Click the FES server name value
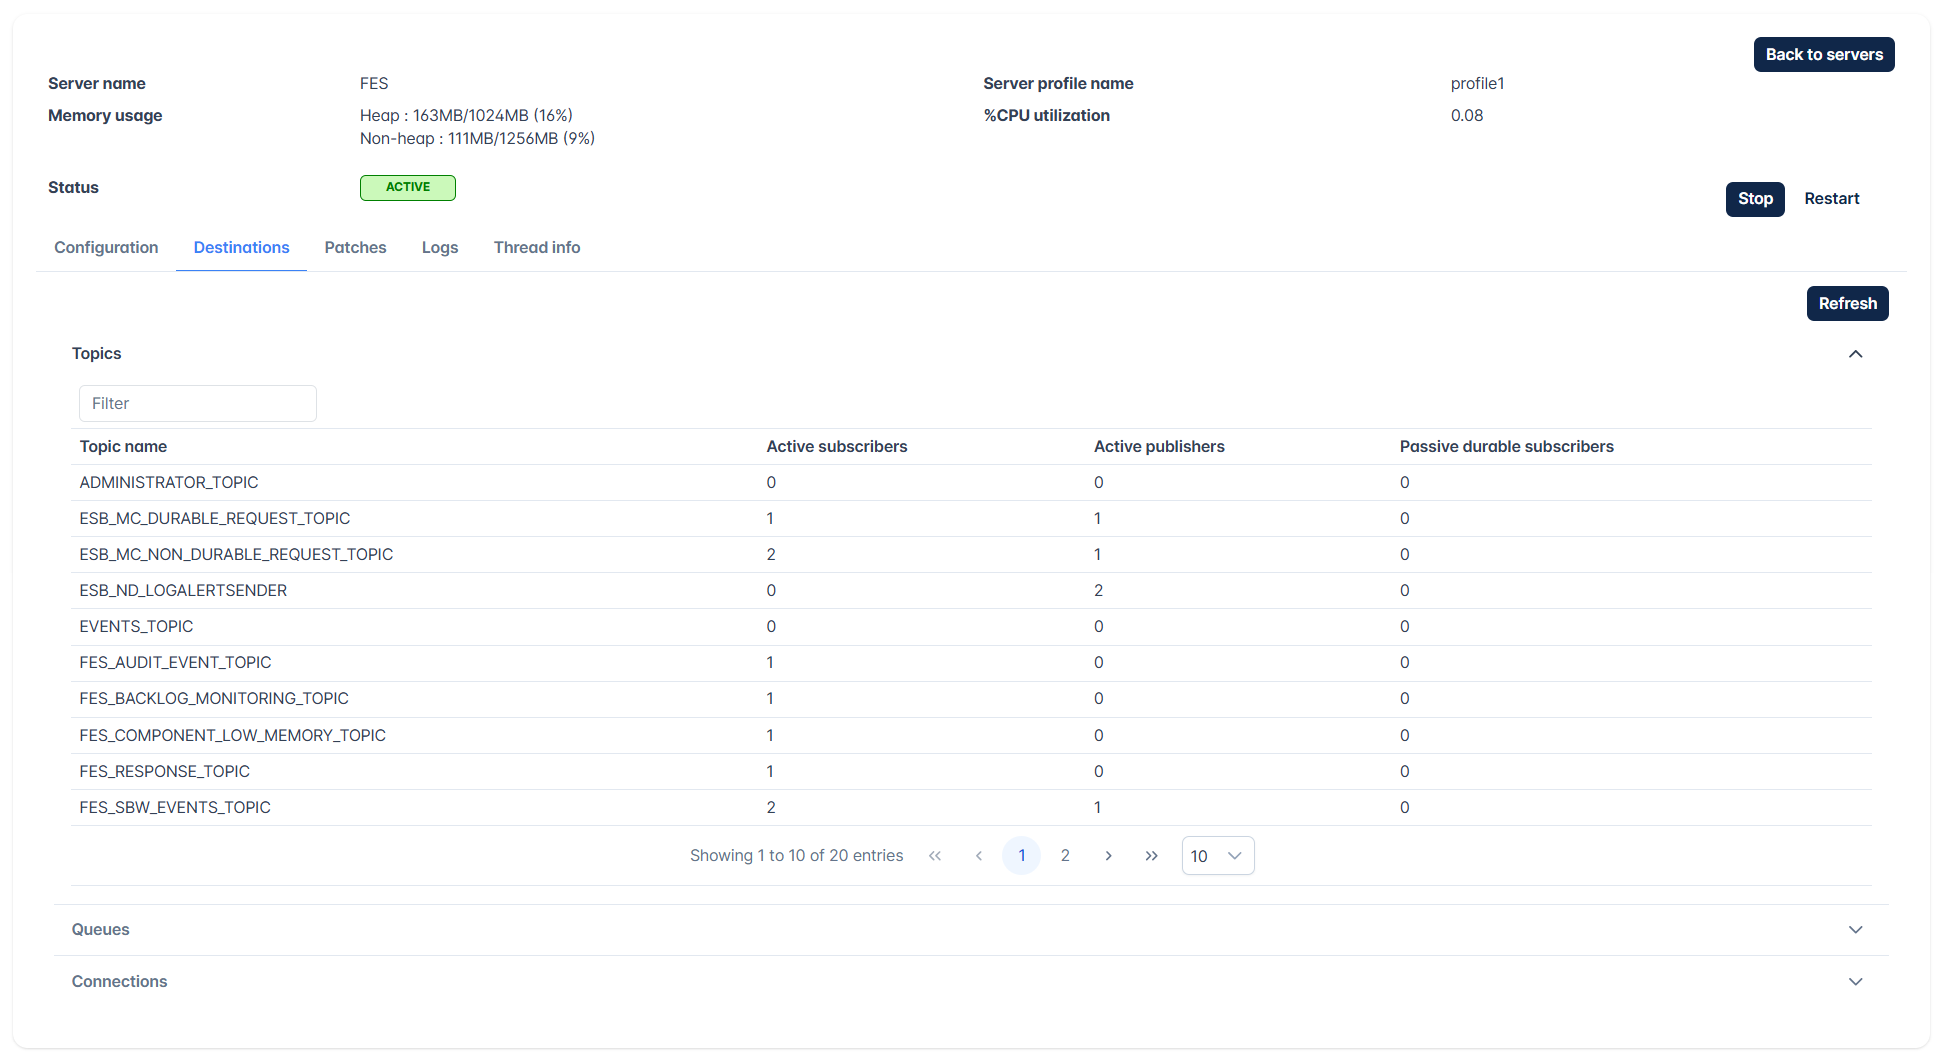Screen dimensions: 1947x1061 tap(374, 84)
